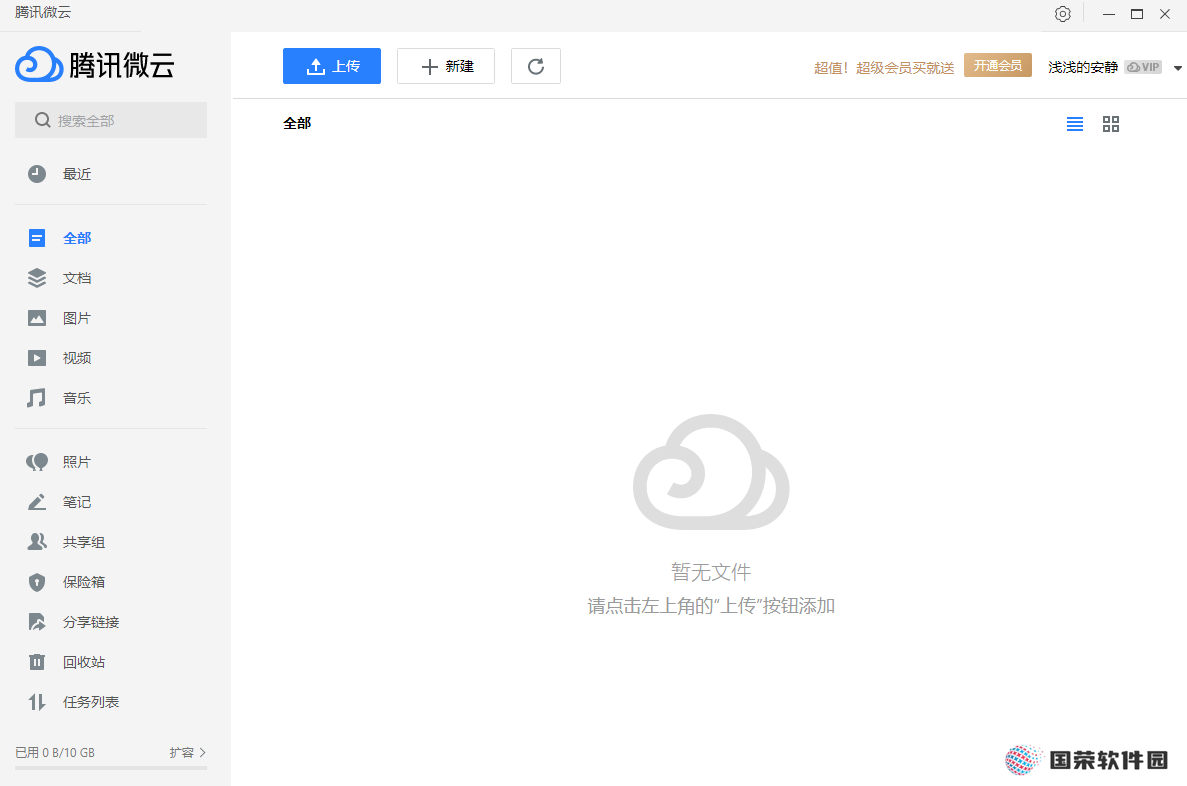Screen dimensions: 1187x786
Task: Open the 图片 pictures icon
Action: point(36,318)
